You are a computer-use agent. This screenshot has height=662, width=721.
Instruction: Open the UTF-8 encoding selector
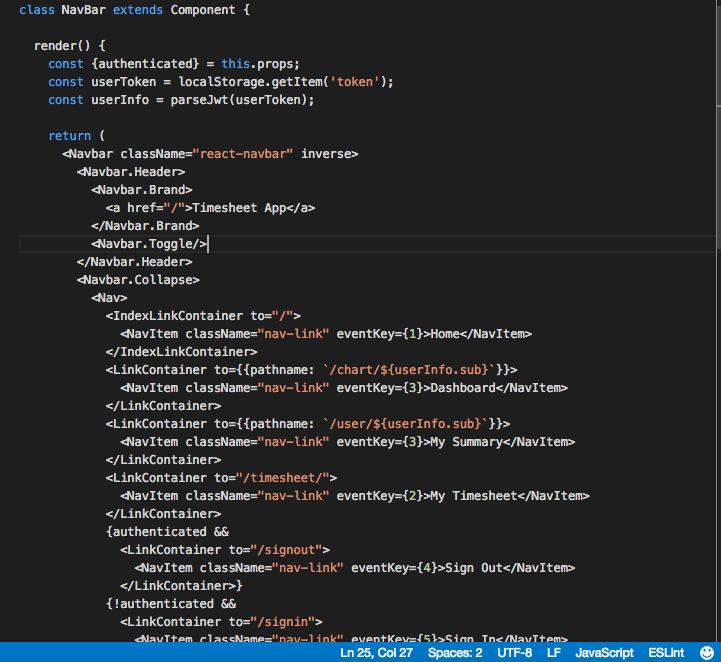coord(514,652)
